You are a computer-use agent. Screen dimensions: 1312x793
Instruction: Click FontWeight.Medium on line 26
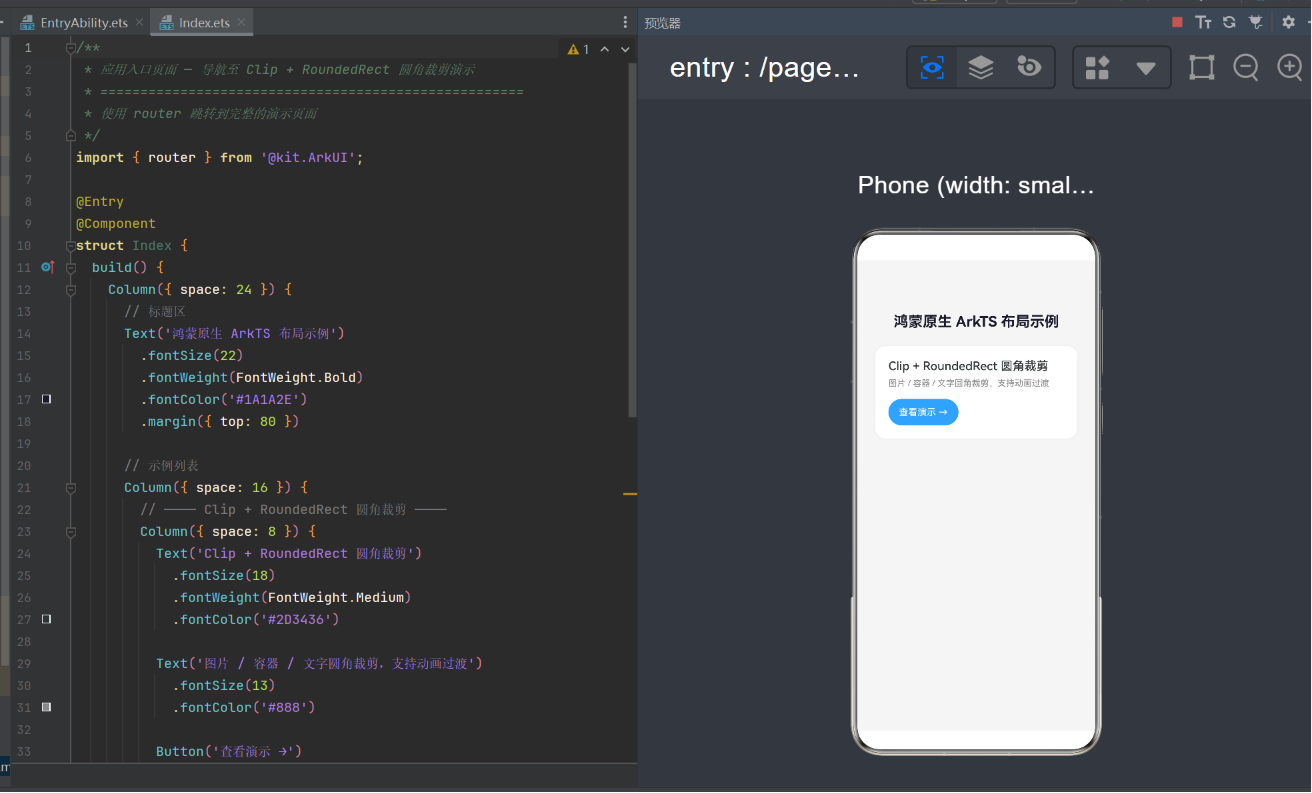[x=335, y=598]
